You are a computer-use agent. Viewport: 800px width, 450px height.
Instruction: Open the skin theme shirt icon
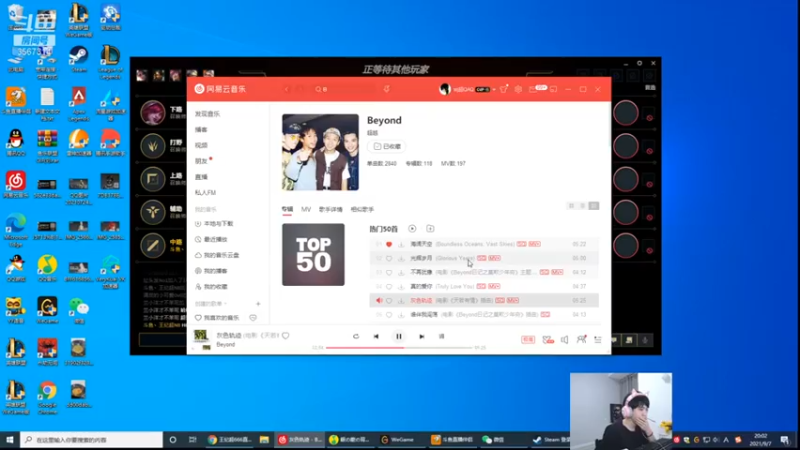pyautogui.click(x=504, y=89)
